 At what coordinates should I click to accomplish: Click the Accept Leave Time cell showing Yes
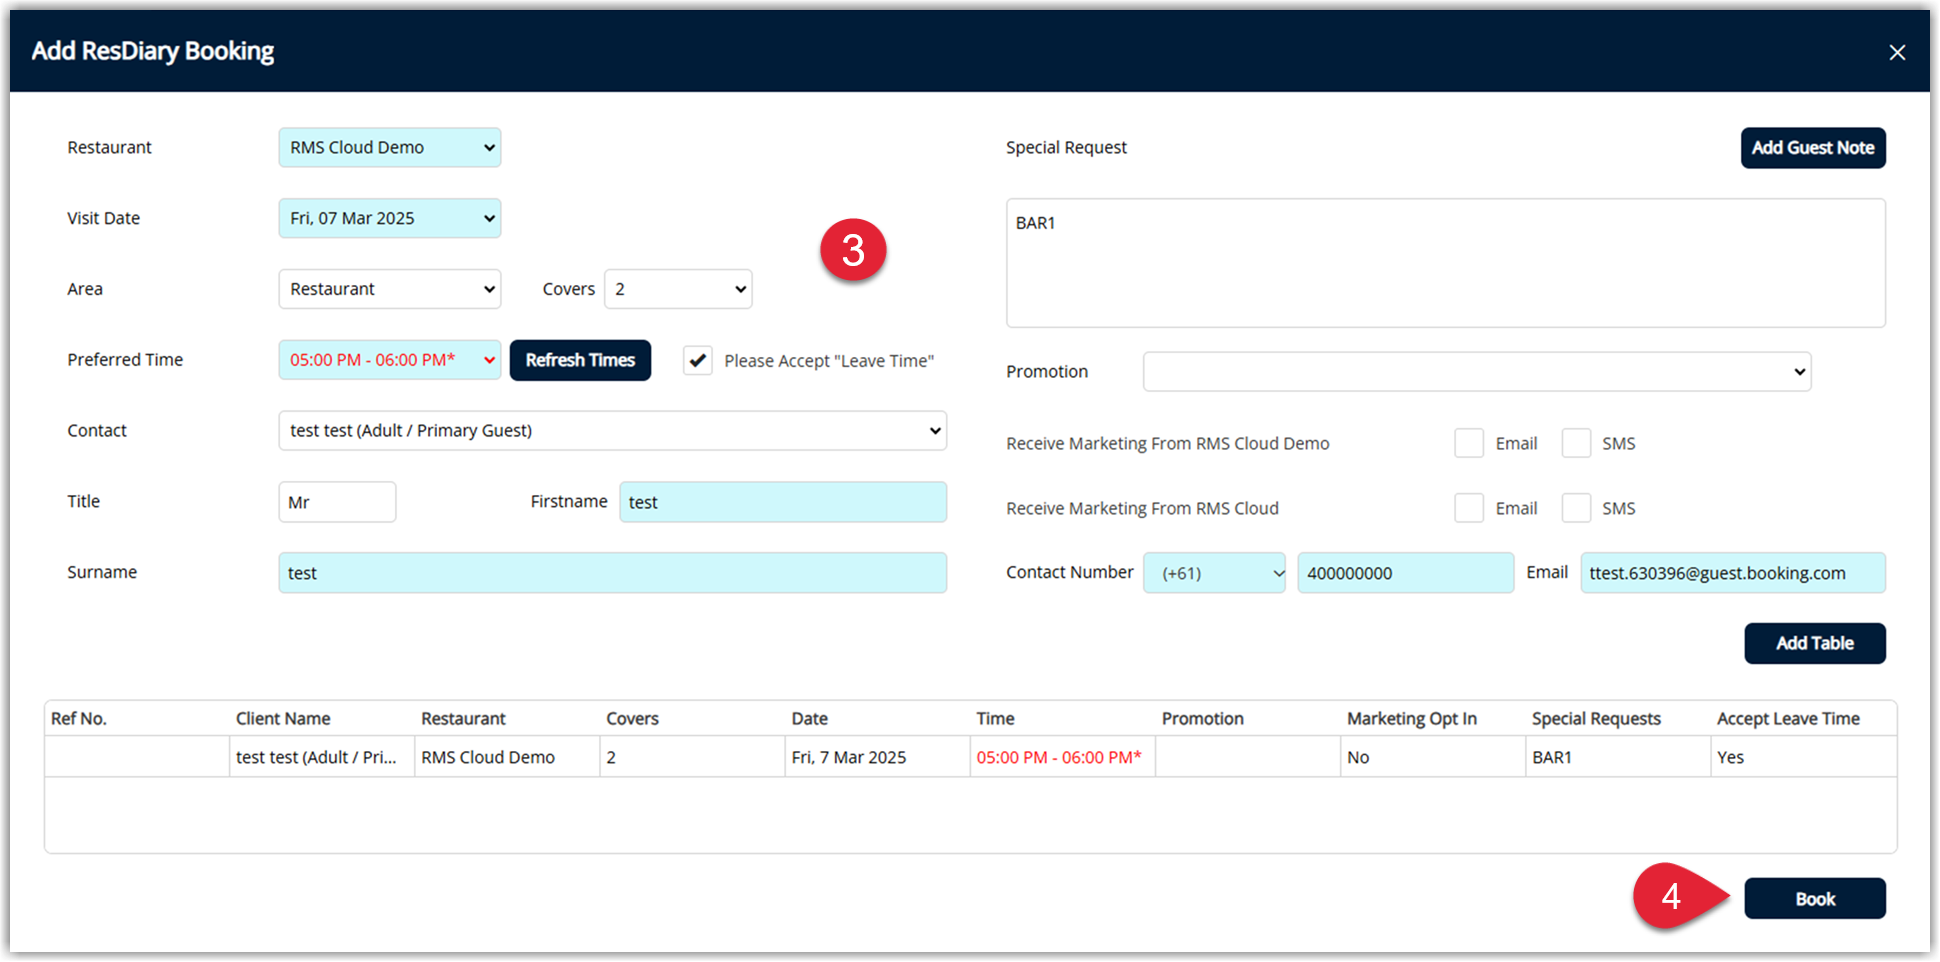1804,757
